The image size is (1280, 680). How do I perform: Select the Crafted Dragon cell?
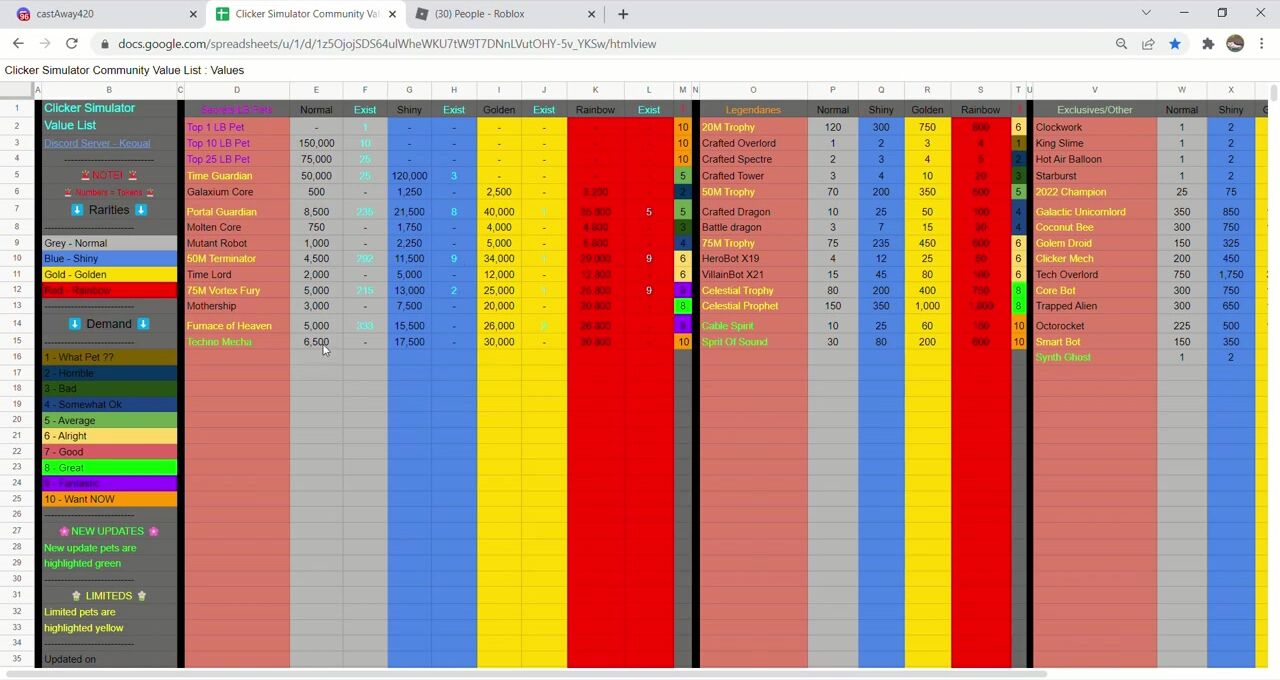point(753,212)
